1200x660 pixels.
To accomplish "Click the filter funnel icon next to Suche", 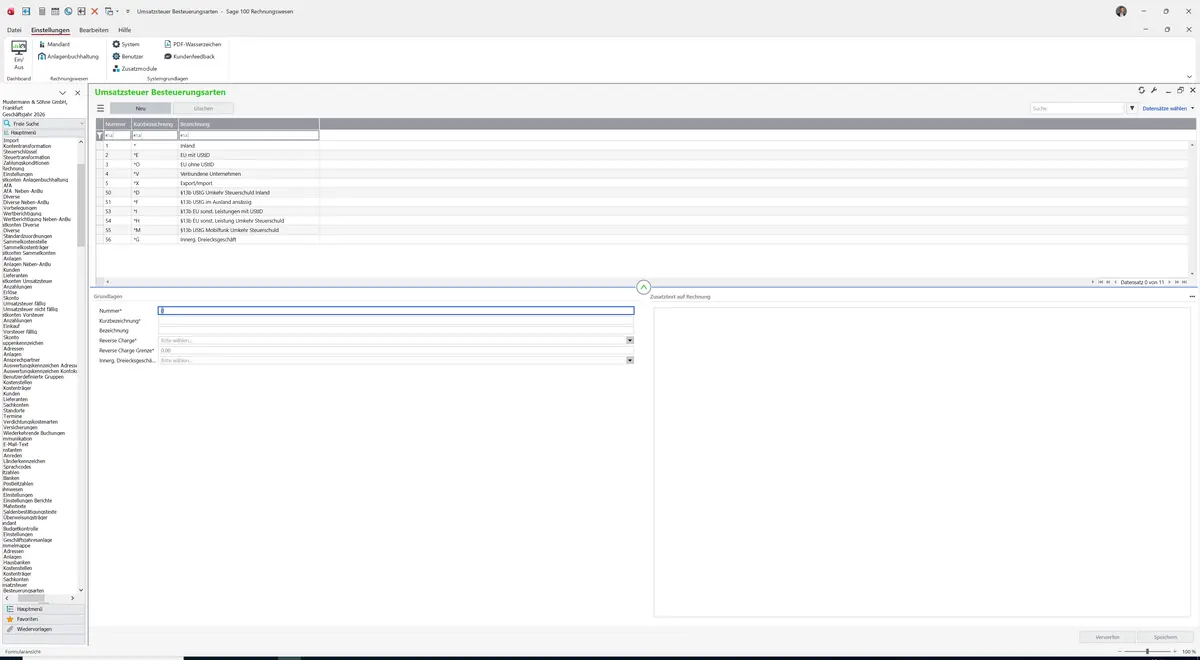I will (1132, 108).
